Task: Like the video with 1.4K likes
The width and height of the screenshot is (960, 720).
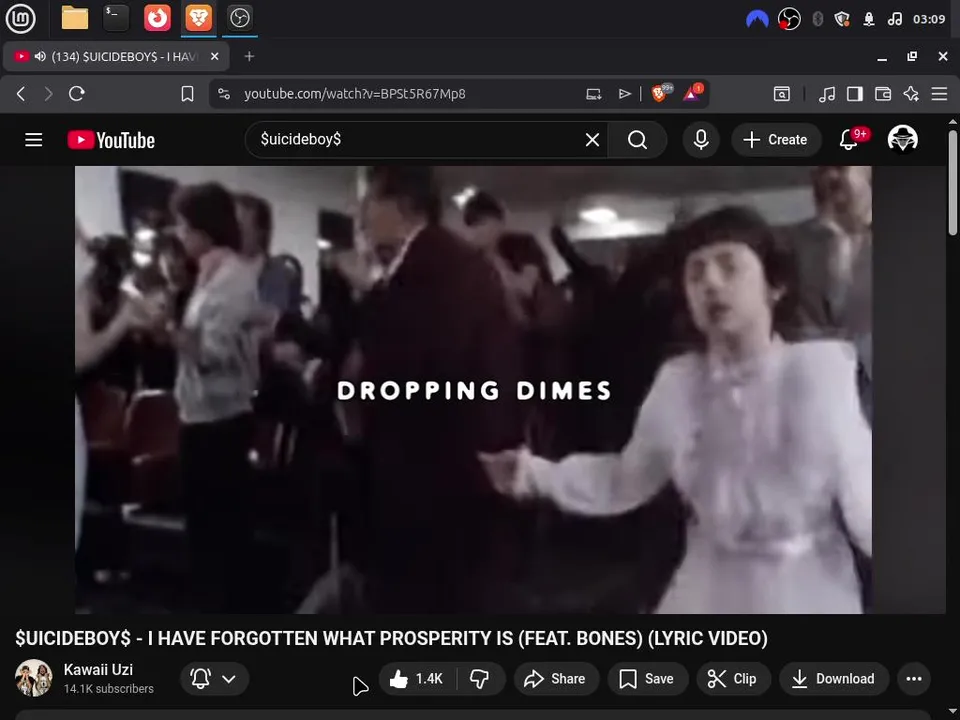Action: point(418,678)
